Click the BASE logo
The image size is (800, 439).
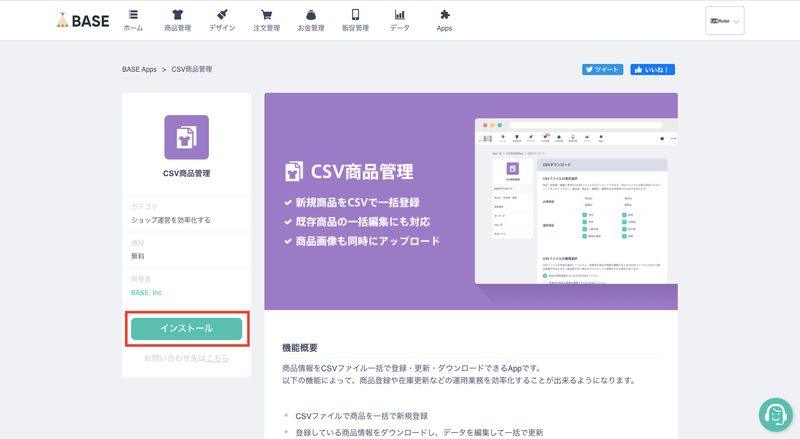tap(83, 20)
